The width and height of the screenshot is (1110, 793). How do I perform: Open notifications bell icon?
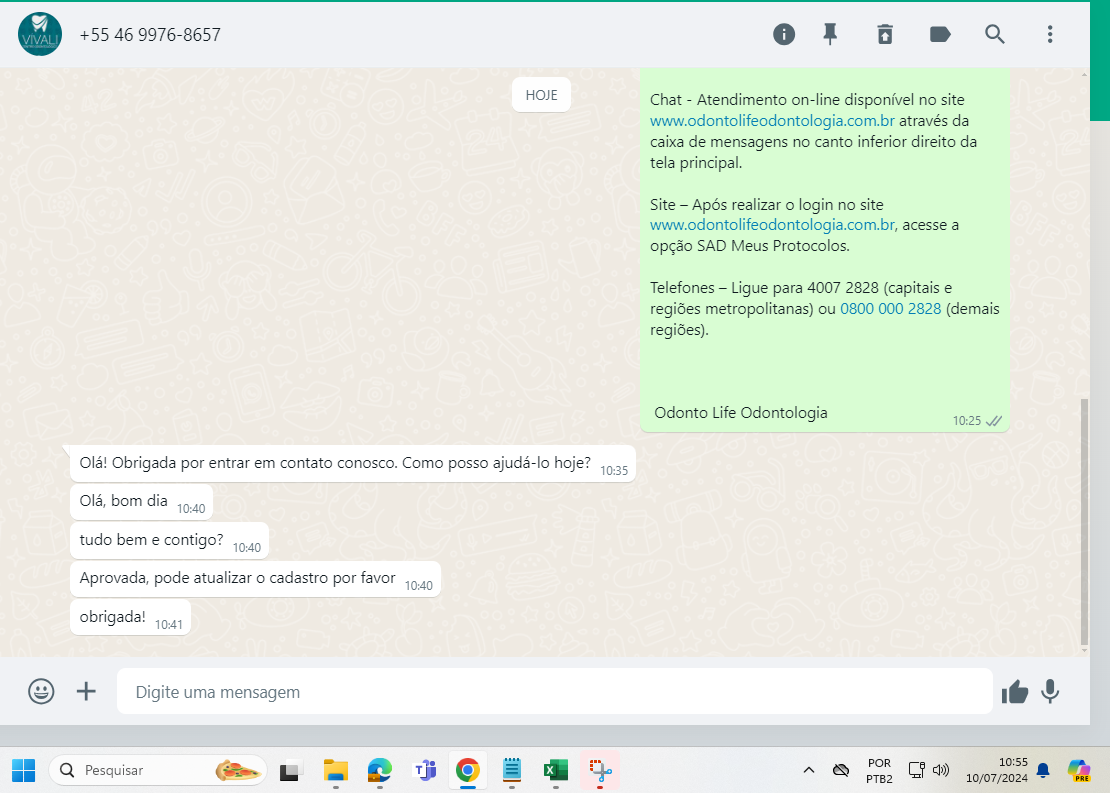tap(1043, 770)
